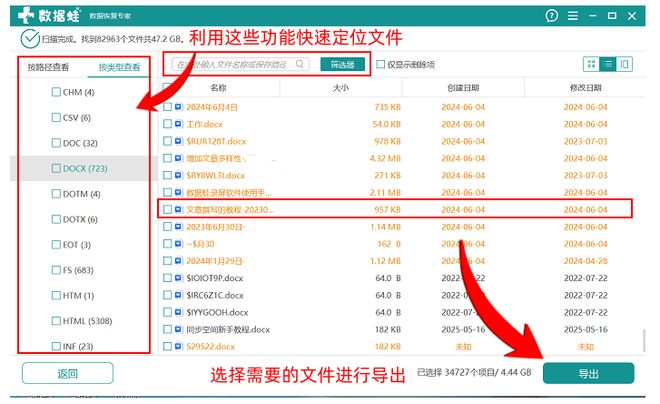Check the DOC (32) type checkbox
The image size is (660, 404).
[x=56, y=143]
